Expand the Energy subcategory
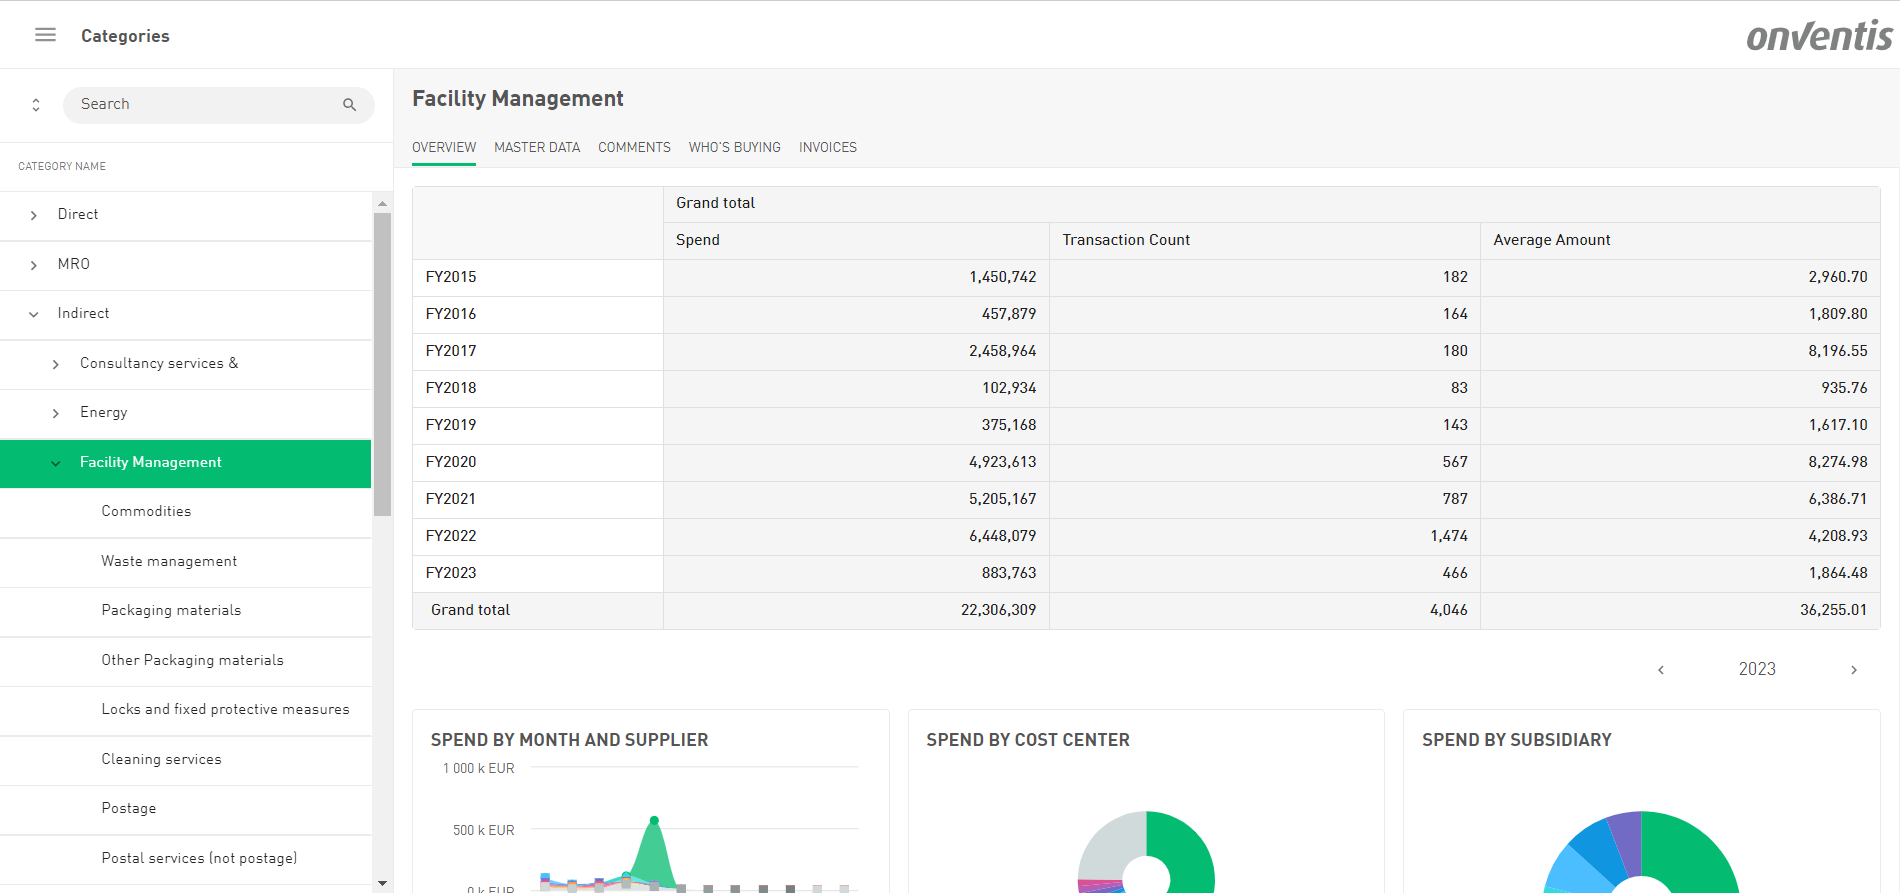This screenshot has width=1900, height=893. [56, 413]
